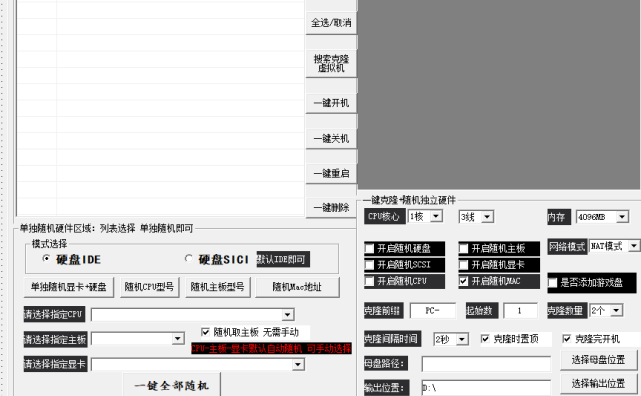Open the 3线 threads dropdown
641x396 pixels.
click(487, 217)
